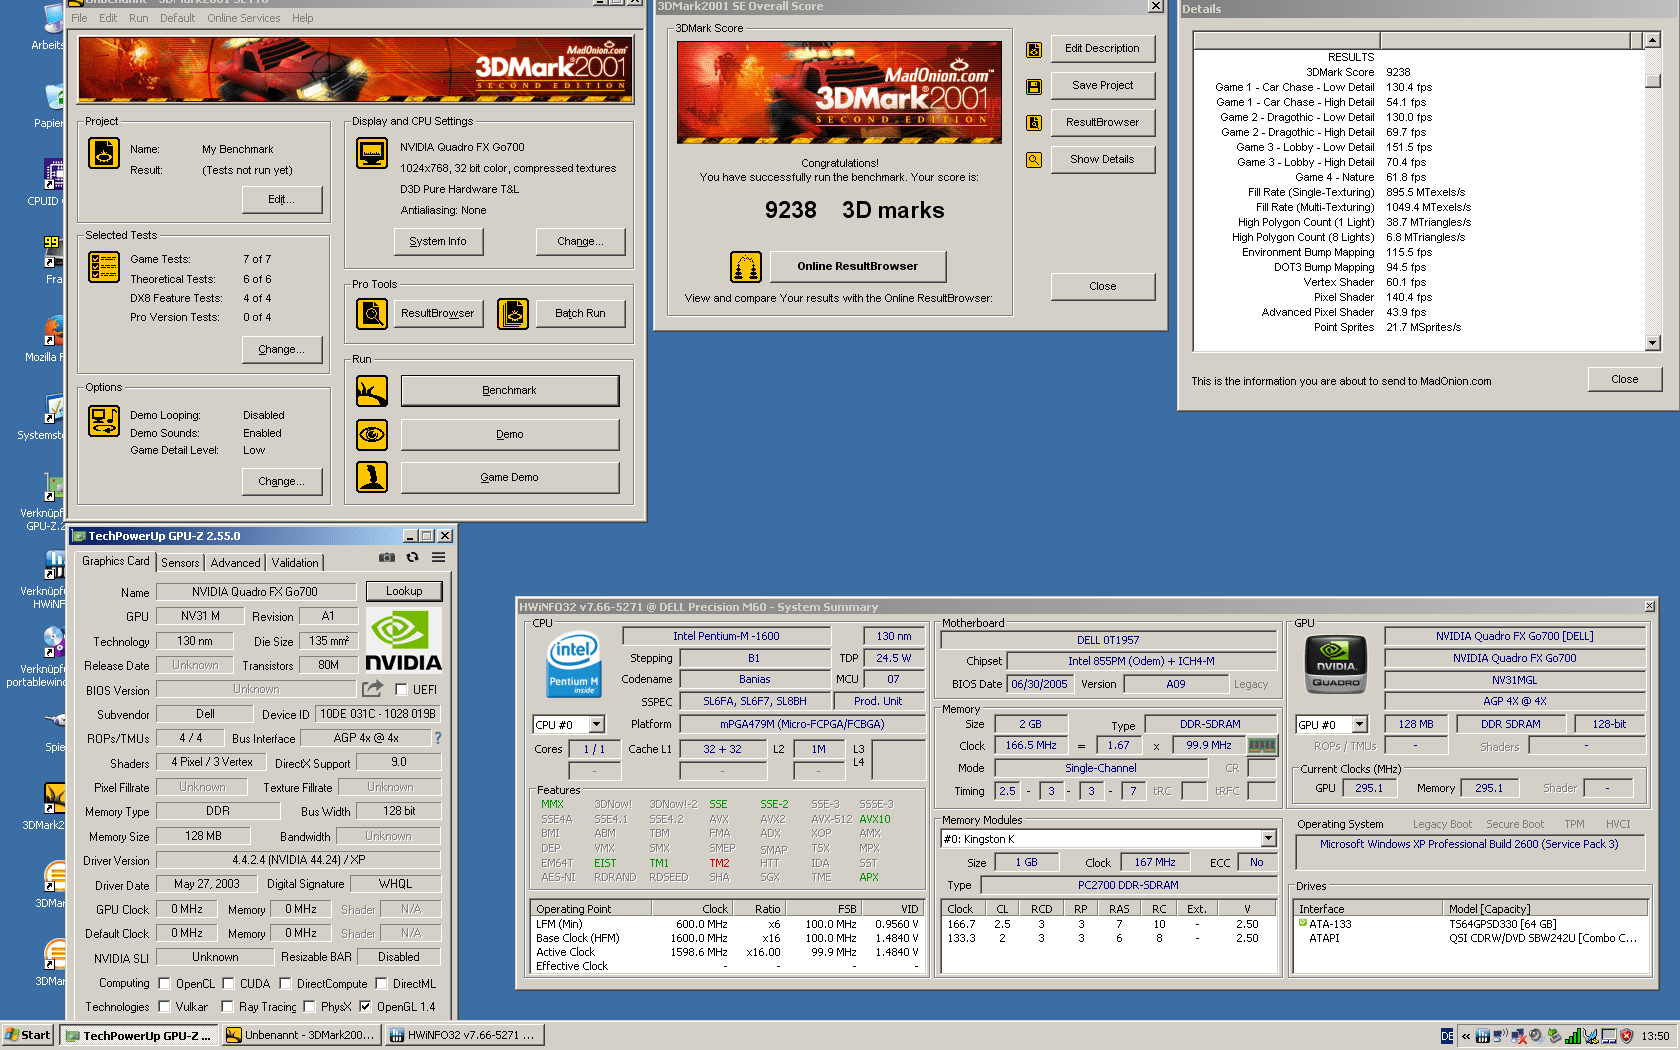Viewport: 1680px width, 1050px height.
Task: Click the Bus Interface question mark icon
Action: click(437, 738)
